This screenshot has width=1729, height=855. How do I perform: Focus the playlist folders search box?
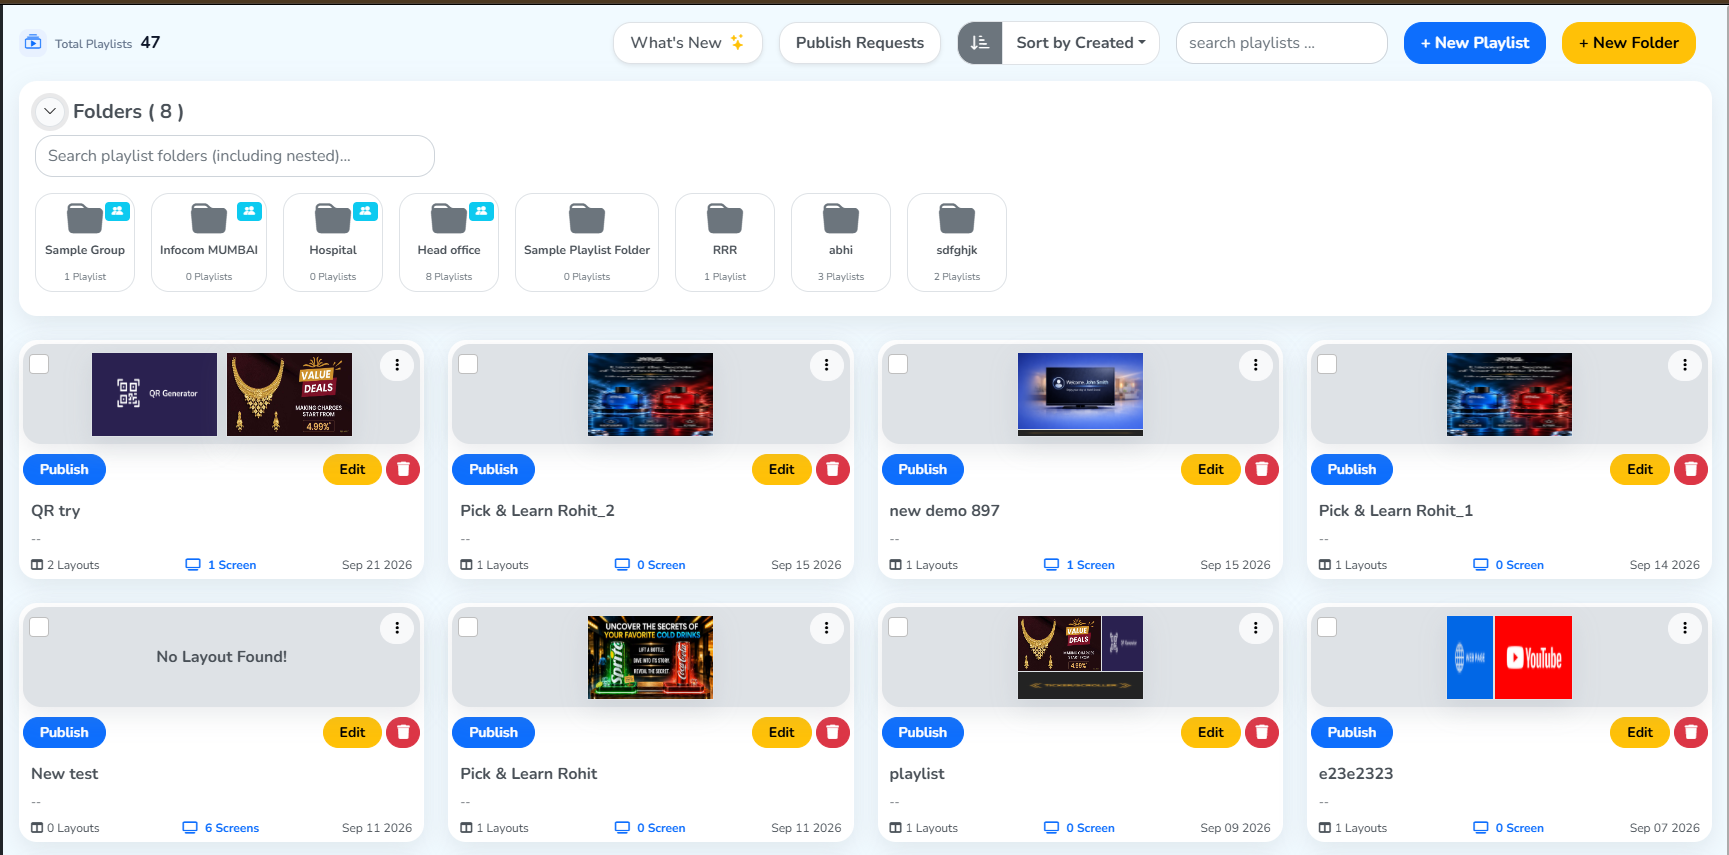[235, 156]
